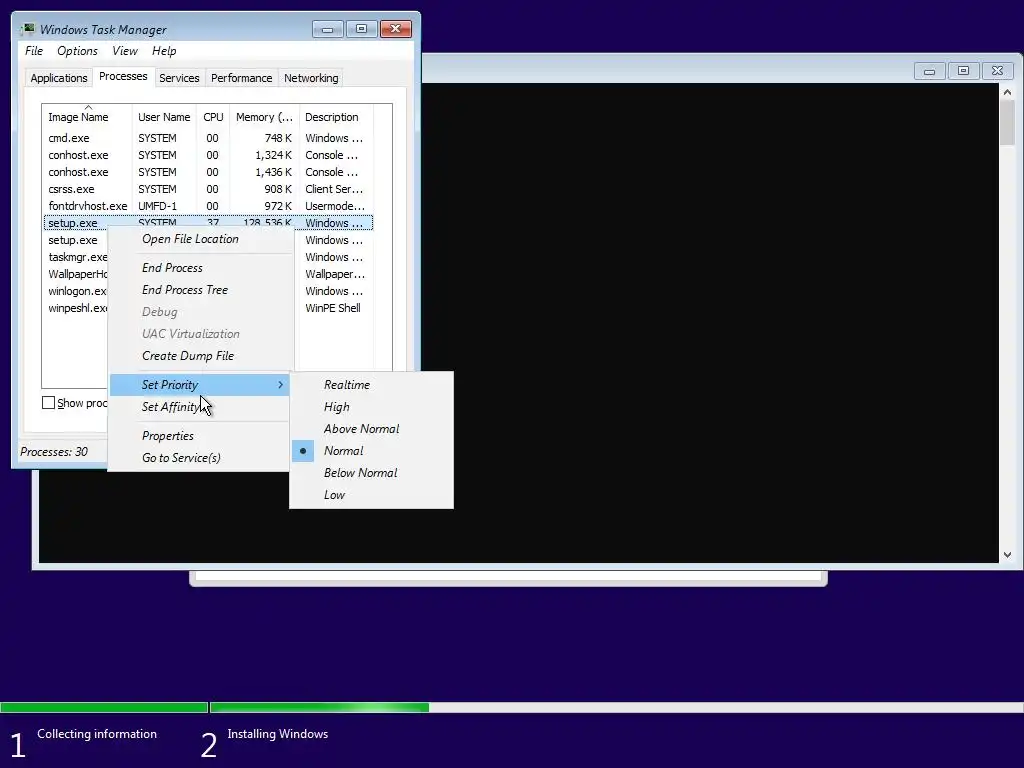Set priority to High

[x=371, y=407]
